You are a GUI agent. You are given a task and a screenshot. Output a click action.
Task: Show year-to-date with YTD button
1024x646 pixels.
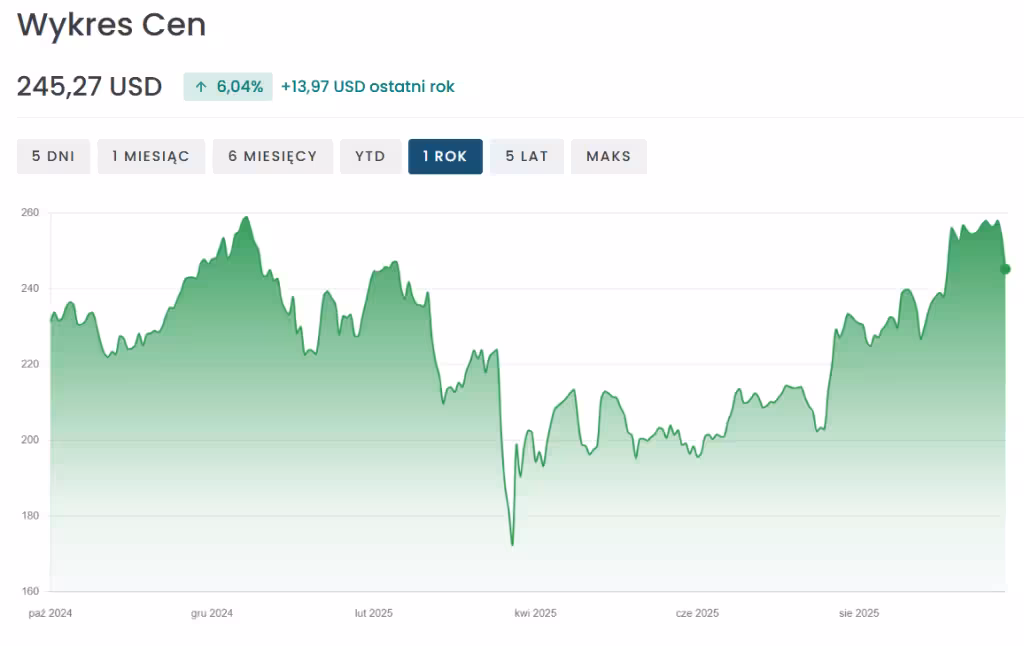370,156
